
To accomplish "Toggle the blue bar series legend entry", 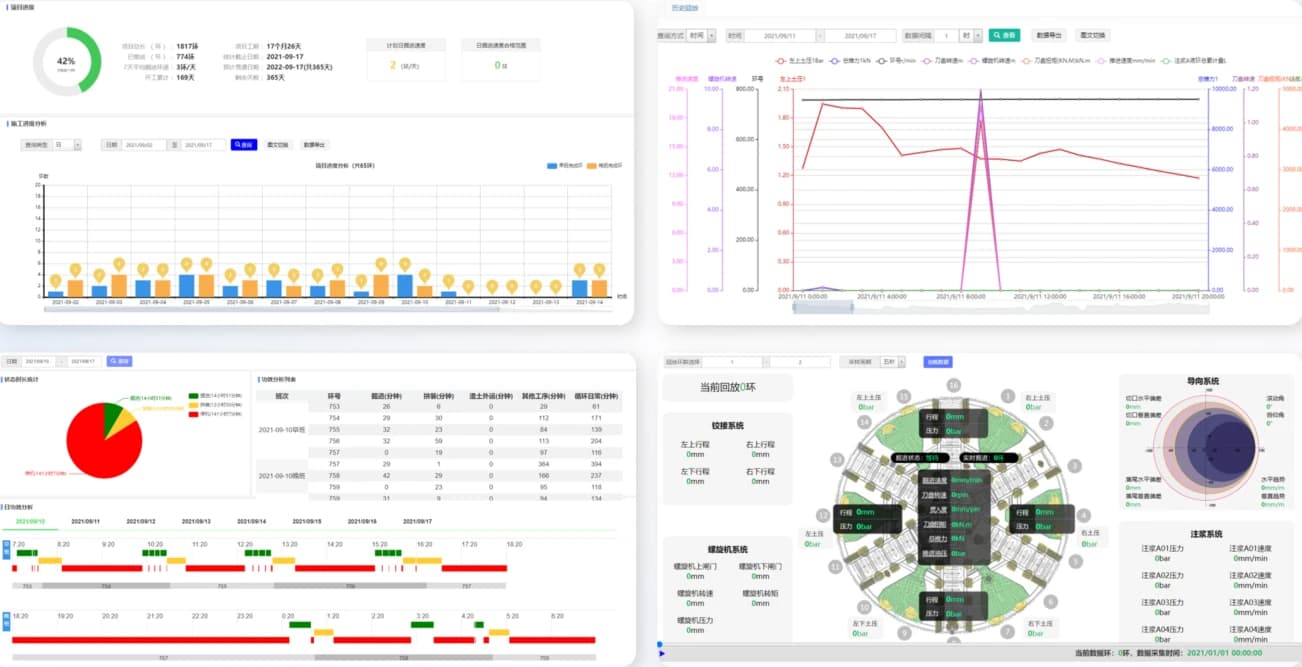I will coord(564,165).
